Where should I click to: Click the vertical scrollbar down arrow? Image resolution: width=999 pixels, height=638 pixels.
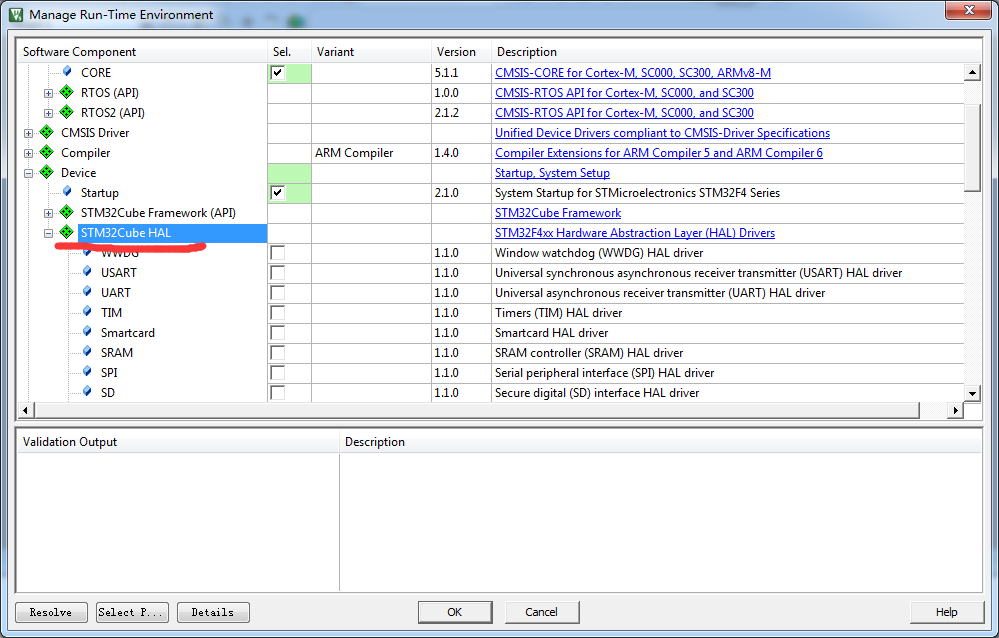click(972, 393)
